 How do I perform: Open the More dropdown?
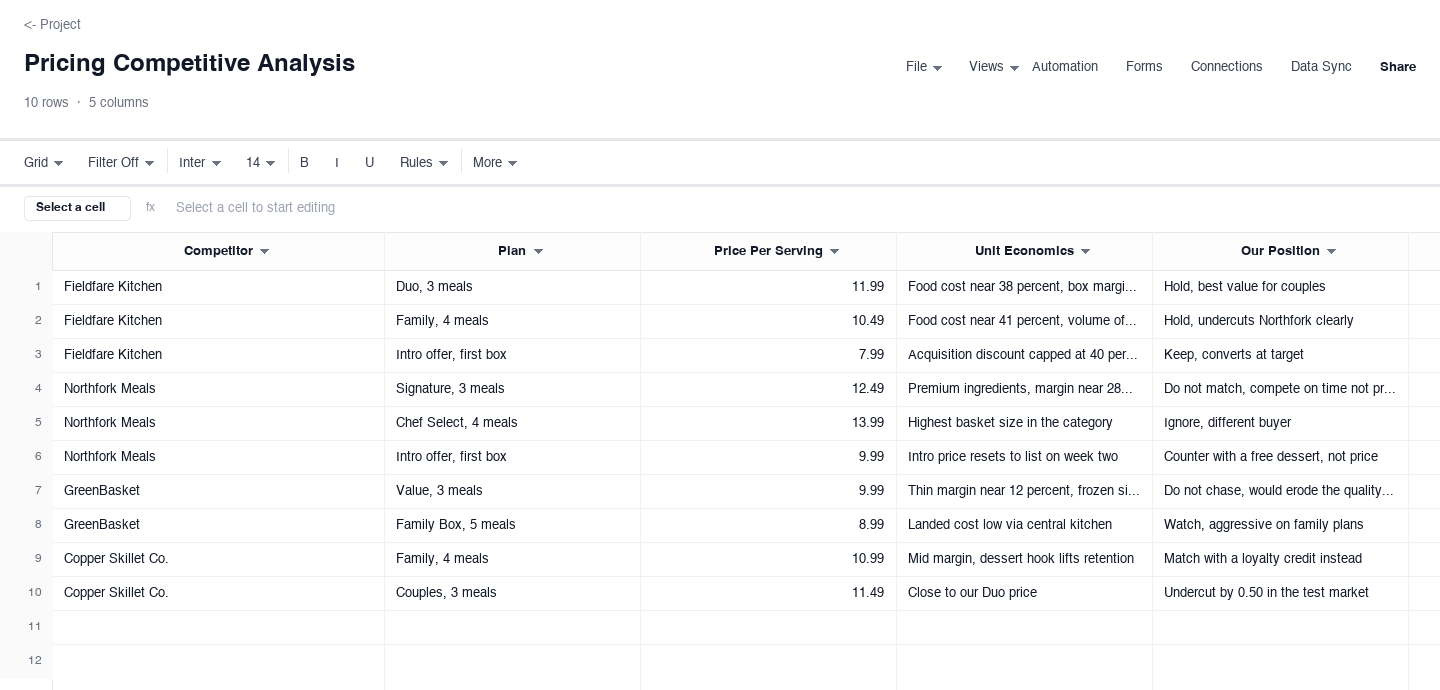coord(495,162)
